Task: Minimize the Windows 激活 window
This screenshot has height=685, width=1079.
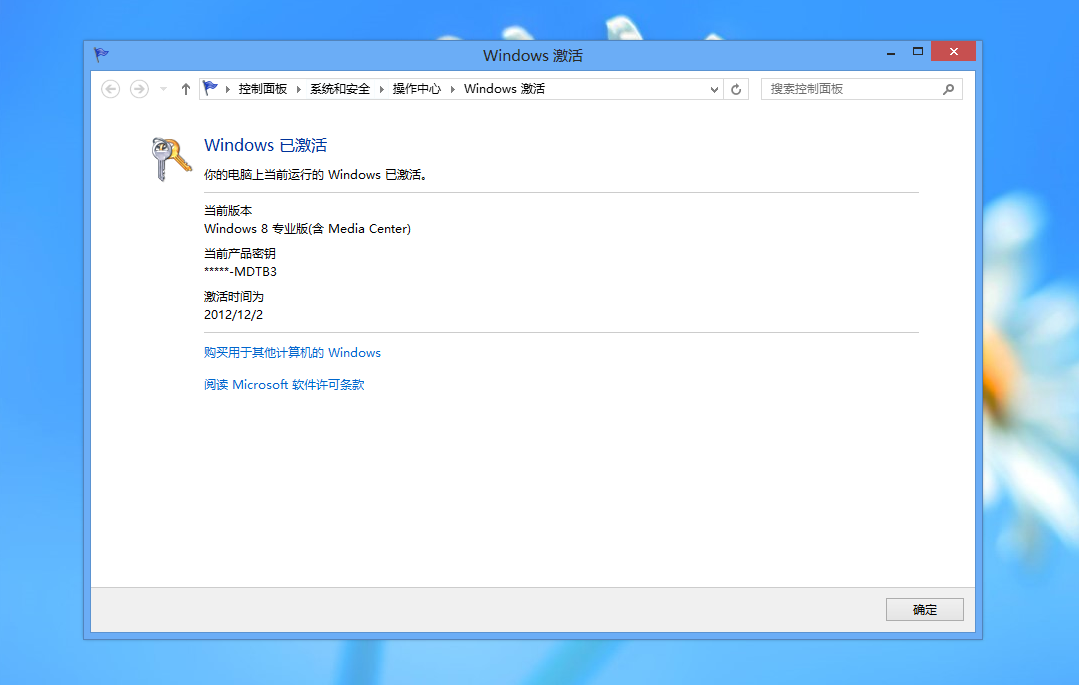Action: pos(891,52)
